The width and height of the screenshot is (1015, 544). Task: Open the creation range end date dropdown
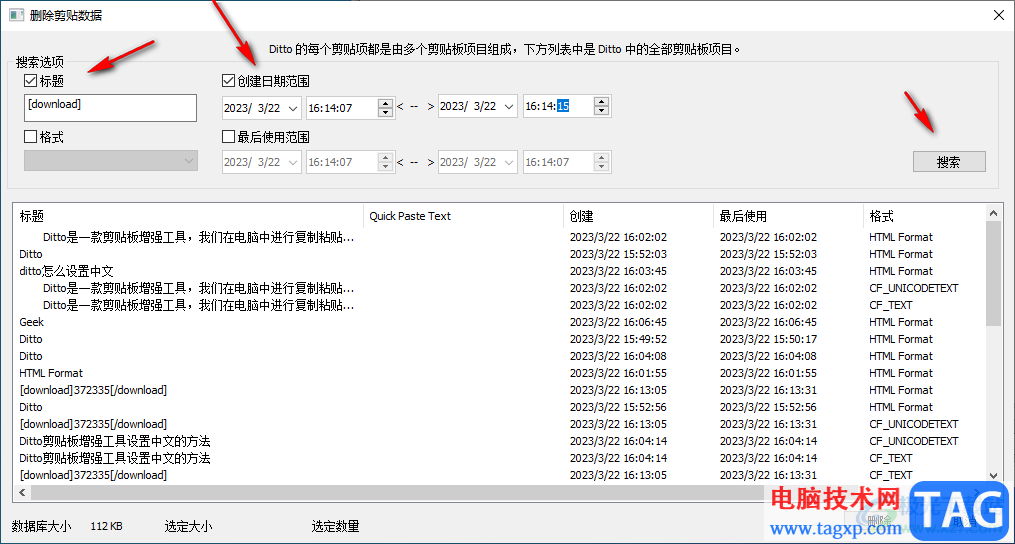509,107
